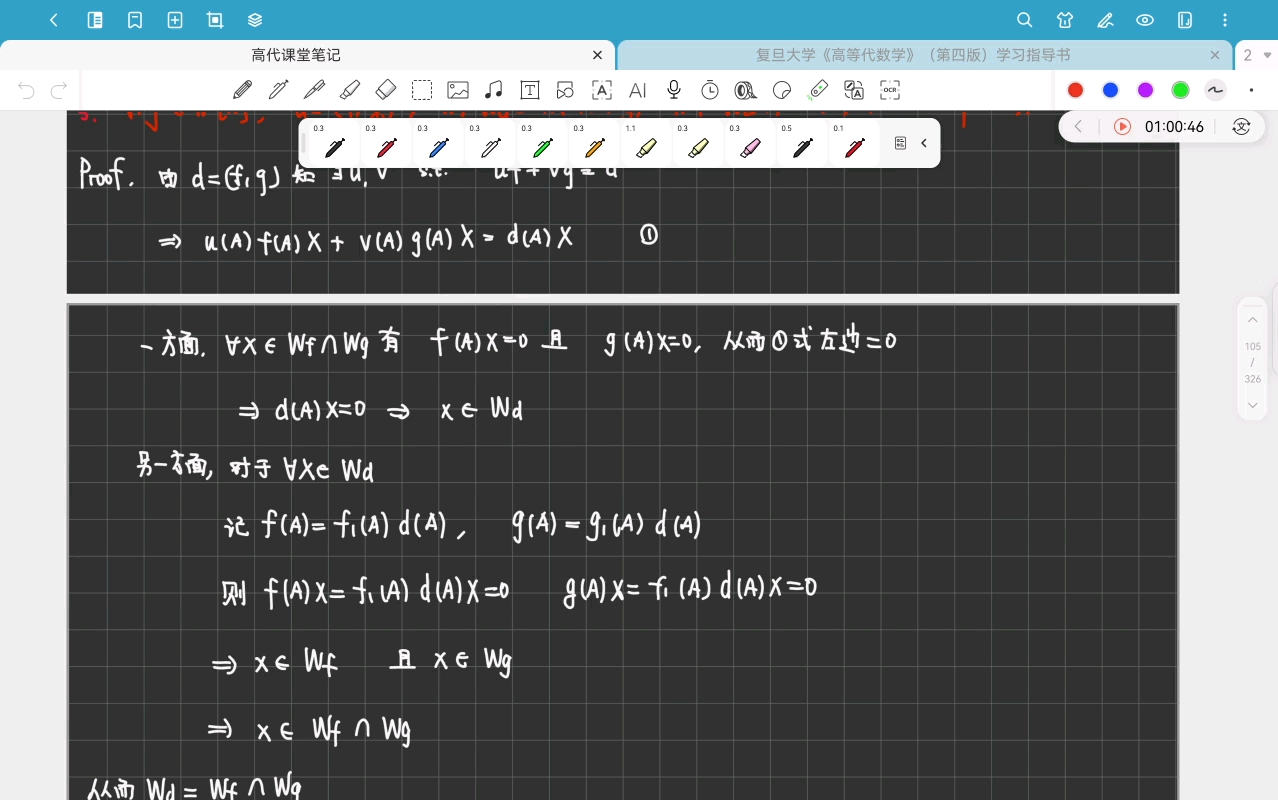Toggle the speech-to-text conversion icon
Screen dimensions: 1278x800
1241,127
